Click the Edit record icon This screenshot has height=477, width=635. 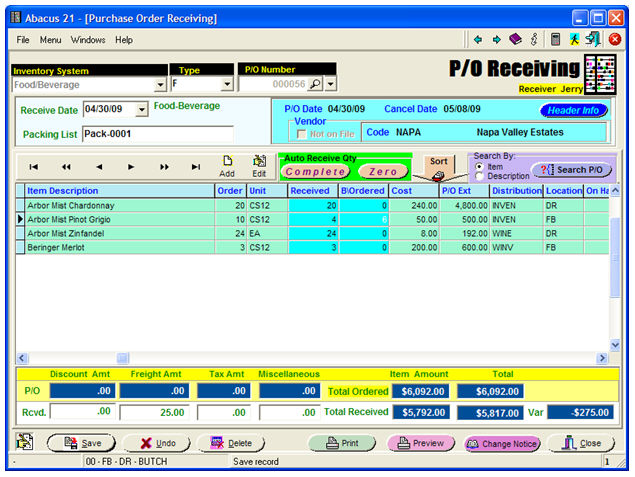click(x=259, y=165)
